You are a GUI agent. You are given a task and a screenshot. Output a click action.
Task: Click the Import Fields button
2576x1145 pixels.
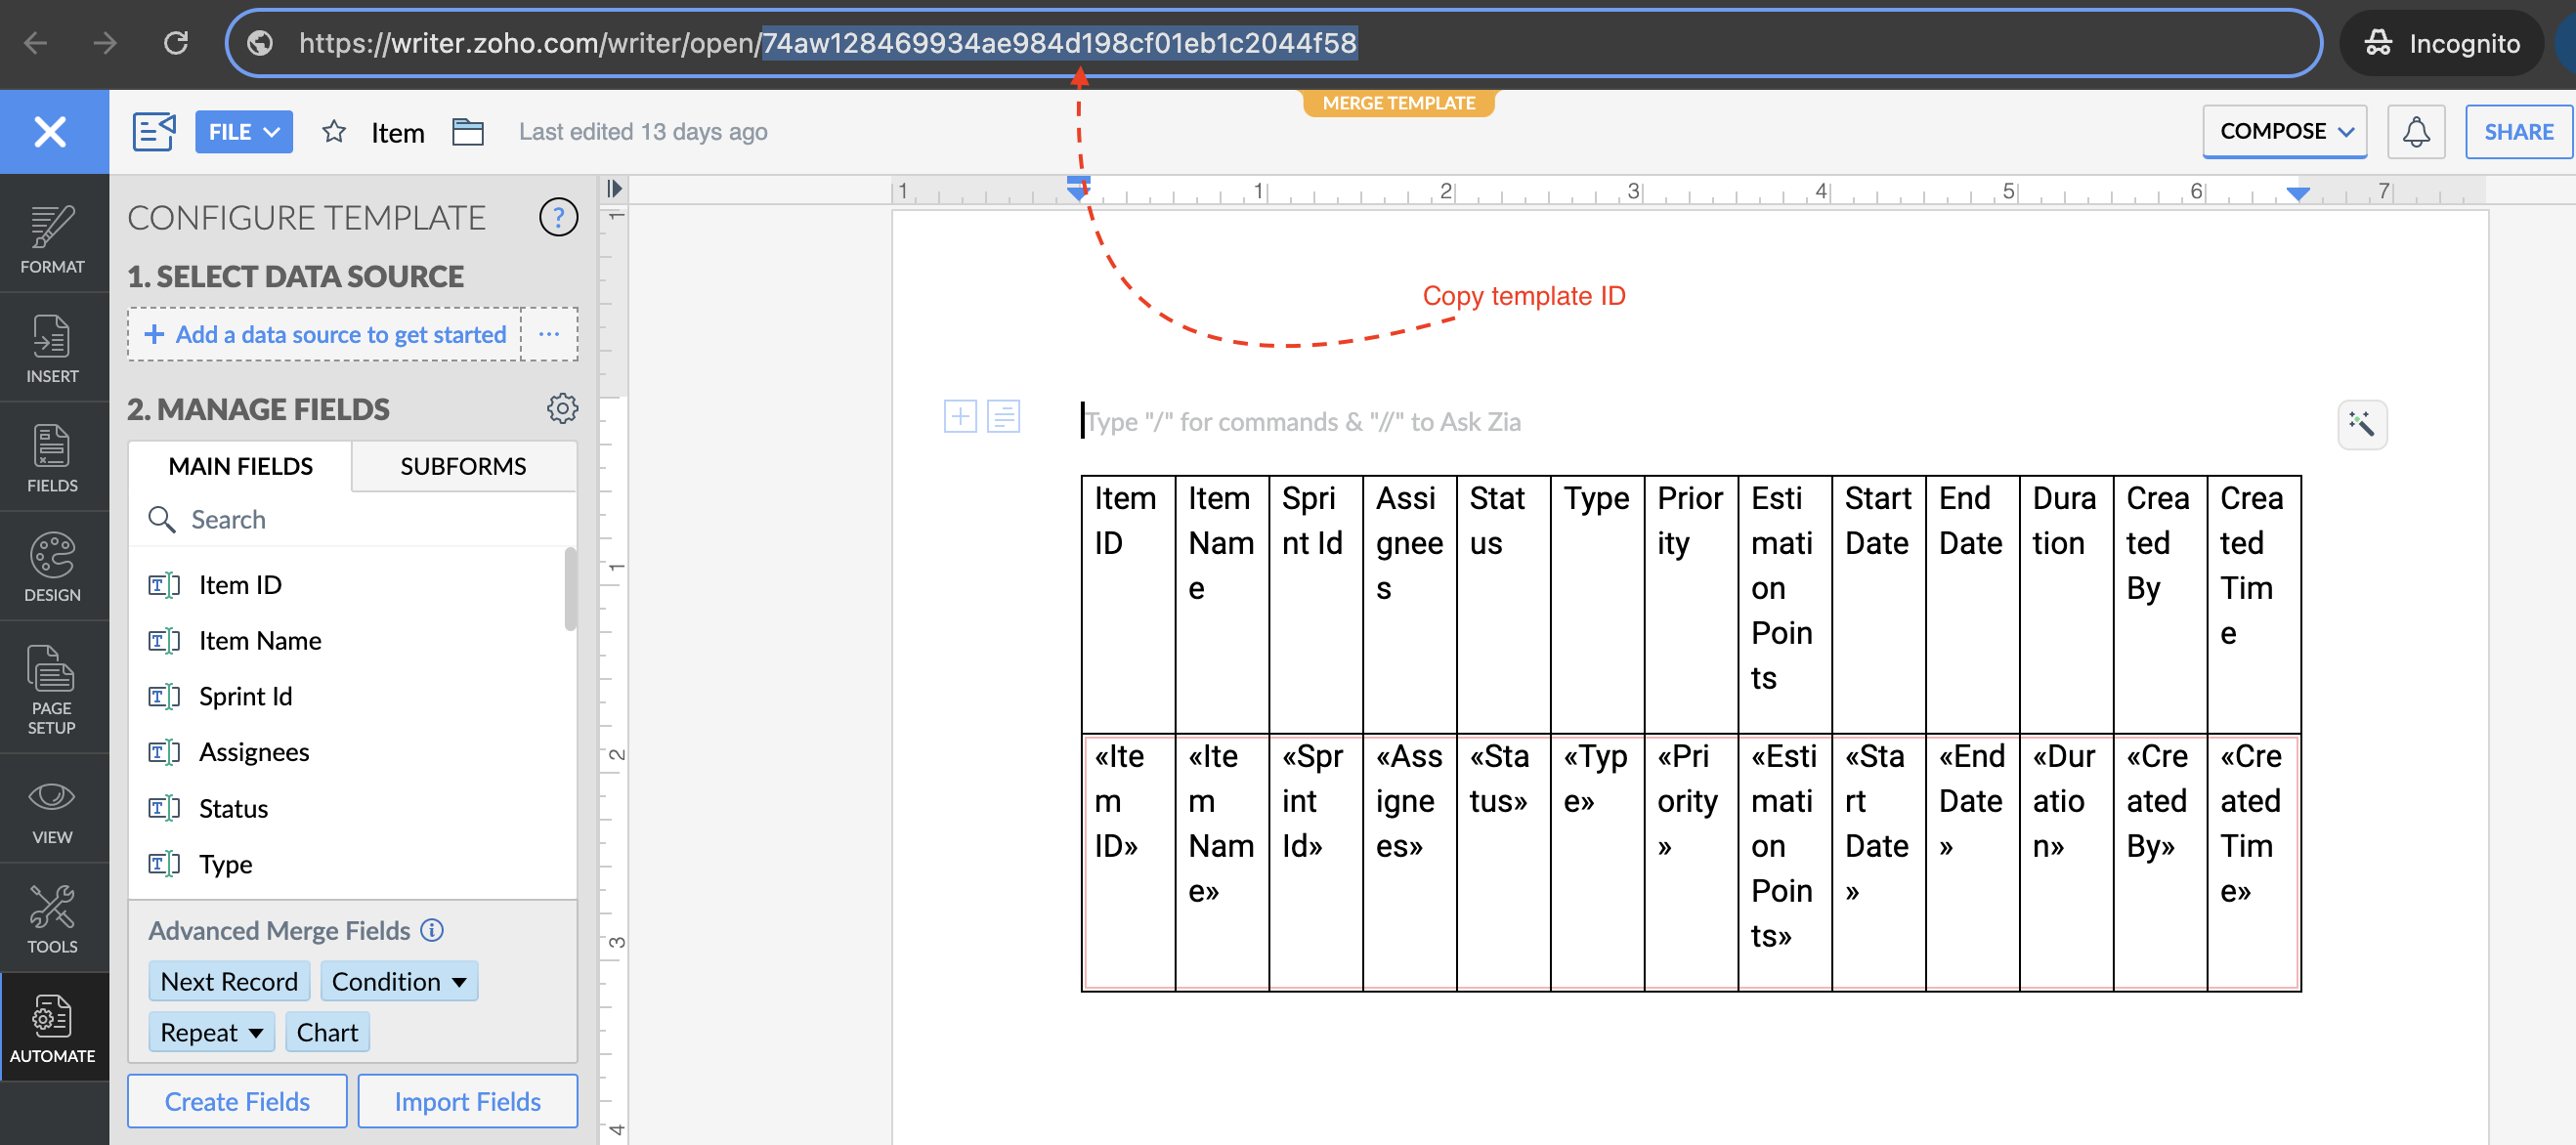click(467, 1101)
